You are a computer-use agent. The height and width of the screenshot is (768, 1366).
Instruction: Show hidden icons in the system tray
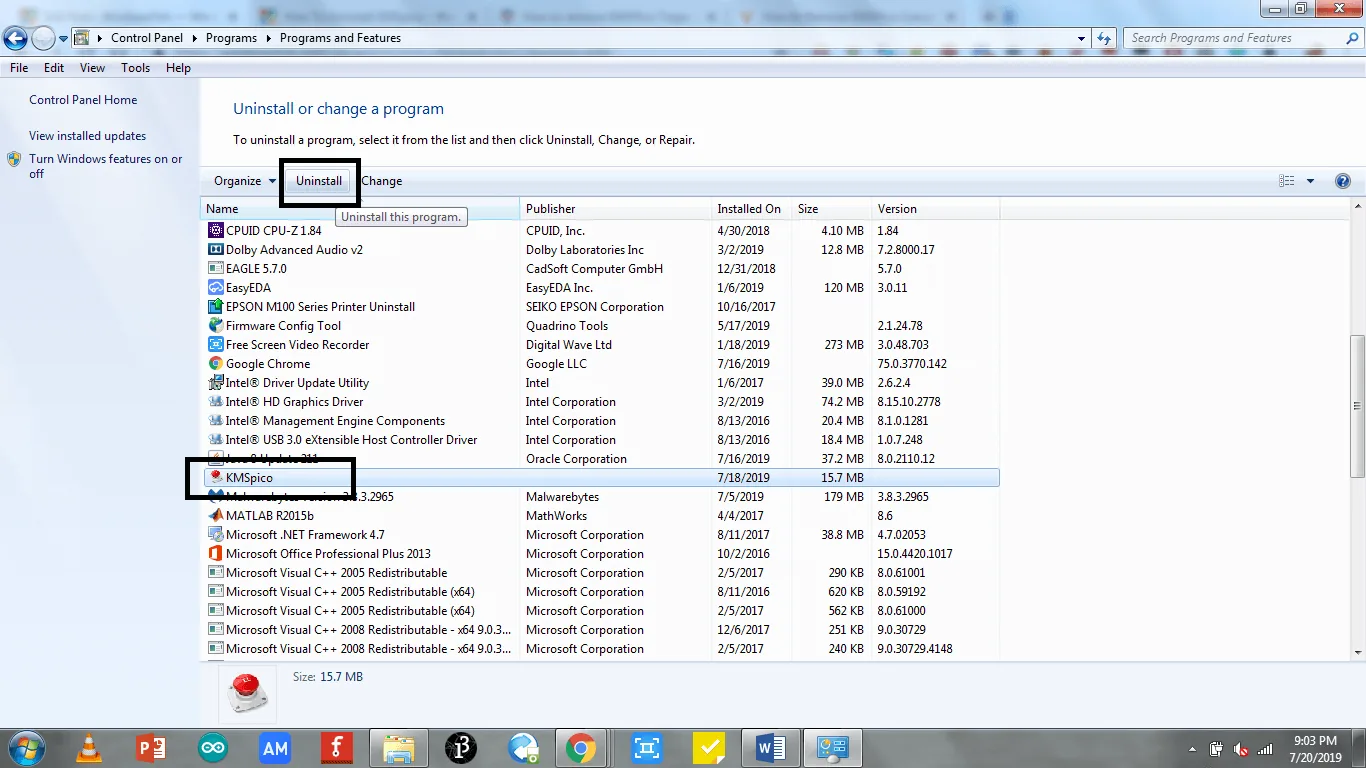(x=1192, y=748)
